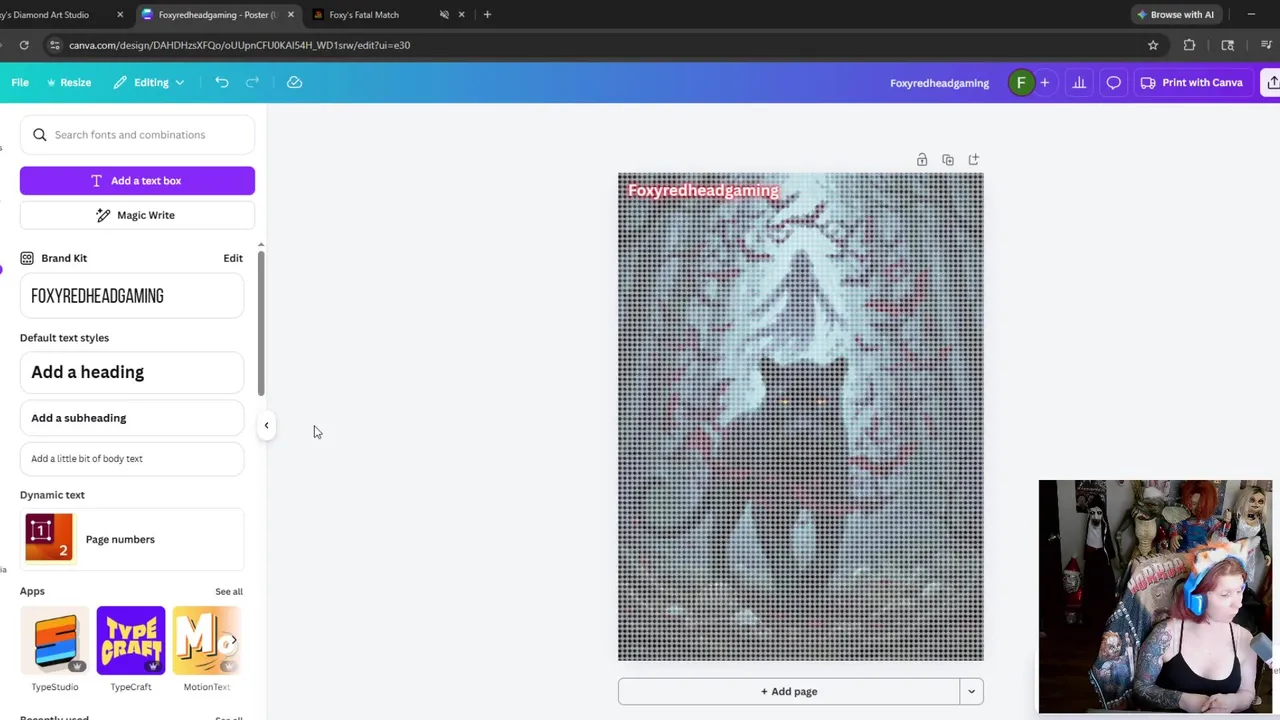Click the Search fonts and combinations field
Viewport: 1280px width, 720px height.
coord(137,135)
